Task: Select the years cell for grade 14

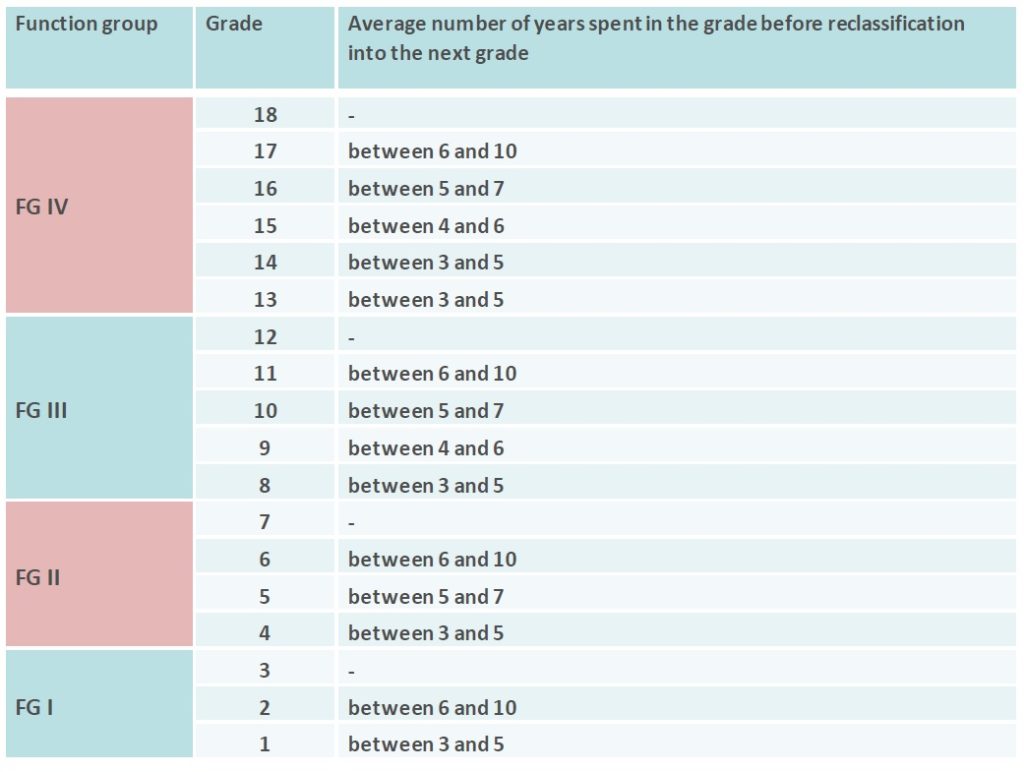Action: click(426, 262)
